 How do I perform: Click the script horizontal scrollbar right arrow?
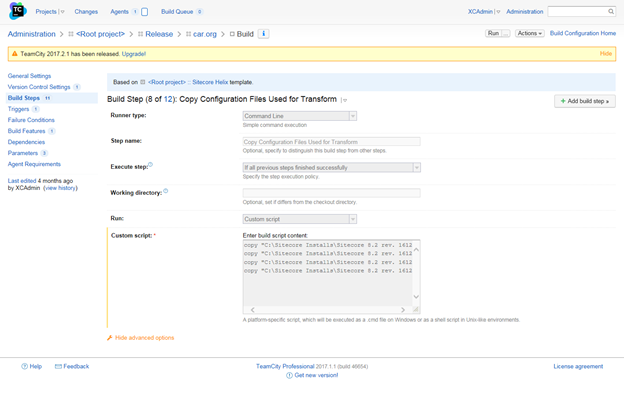click(x=403, y=309)
